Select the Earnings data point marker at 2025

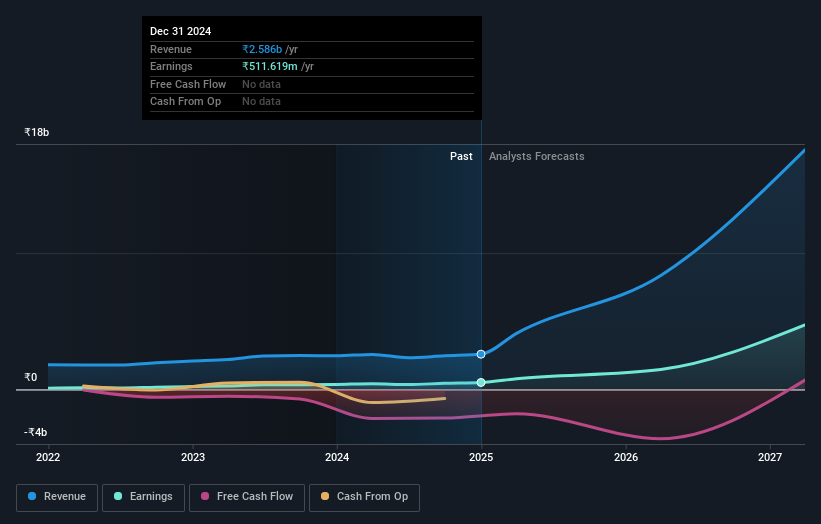coord(481,383)
